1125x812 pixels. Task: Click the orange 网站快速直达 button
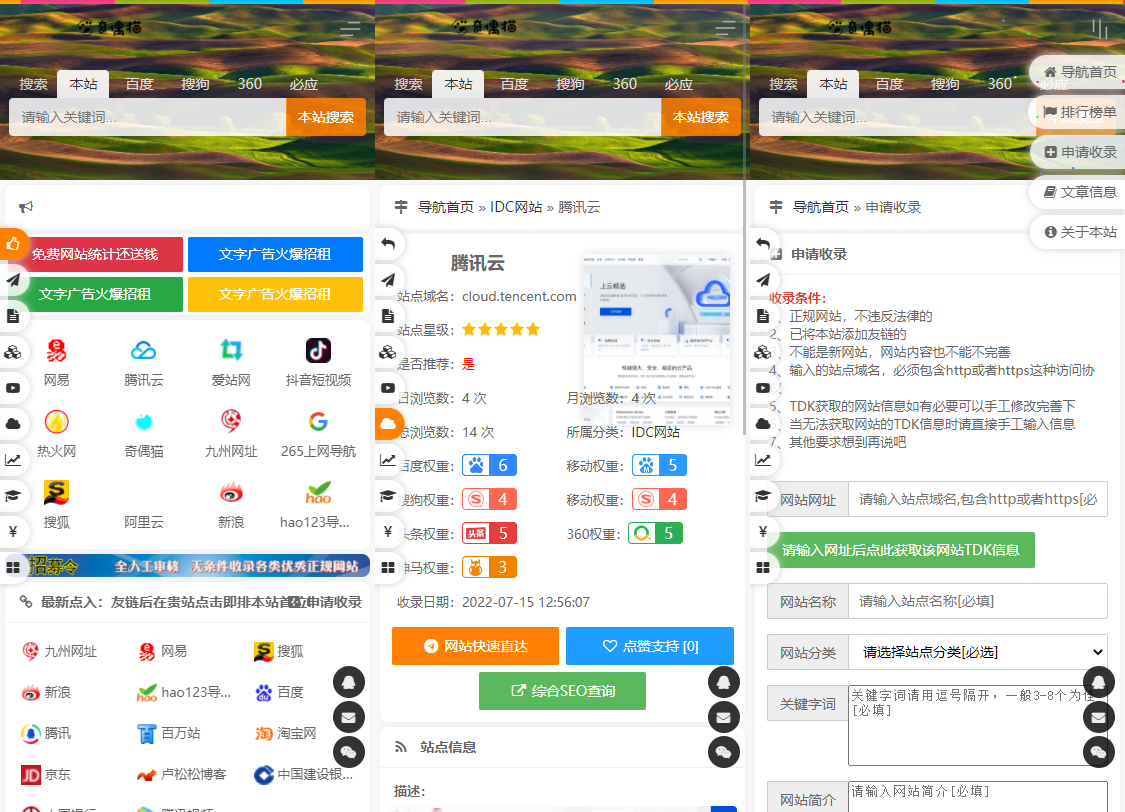point(475,646)
